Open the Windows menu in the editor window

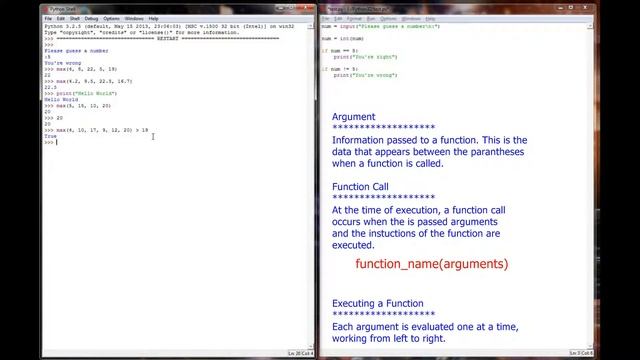(x=411, y=19)
